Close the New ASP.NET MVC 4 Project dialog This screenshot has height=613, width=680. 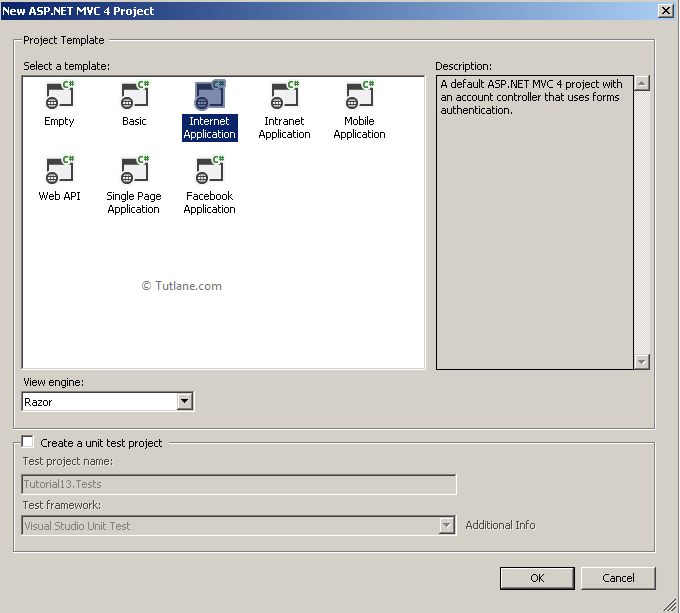point(665,10)
